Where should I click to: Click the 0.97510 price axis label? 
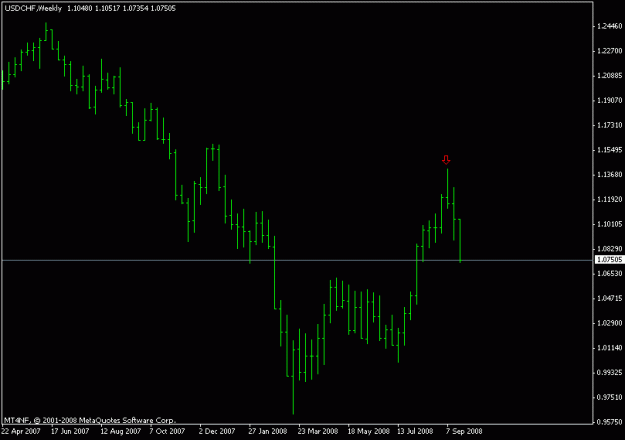(x=609, y=397)
